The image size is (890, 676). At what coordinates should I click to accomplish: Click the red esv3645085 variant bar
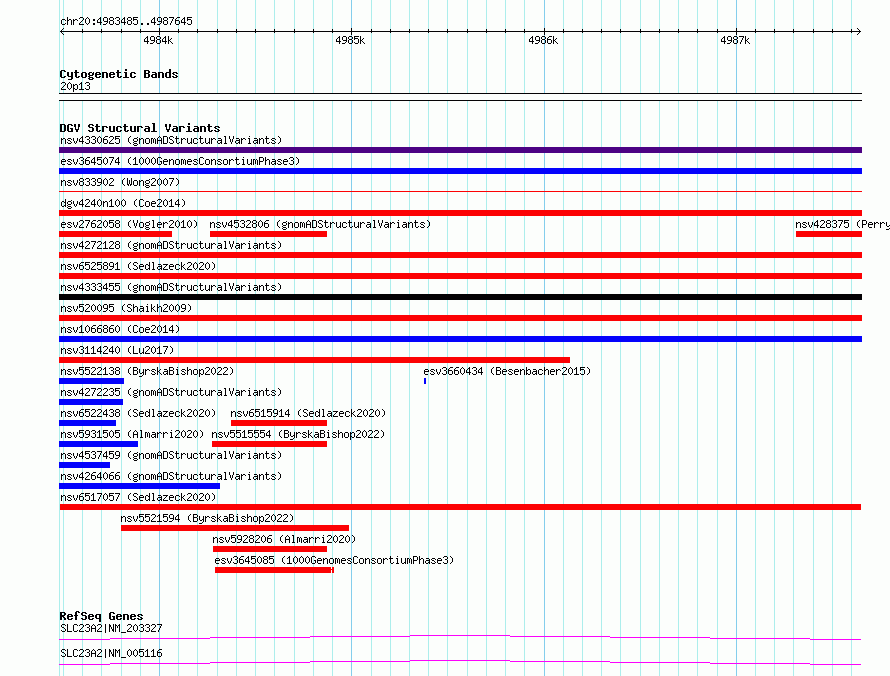(x=274, y=570)
